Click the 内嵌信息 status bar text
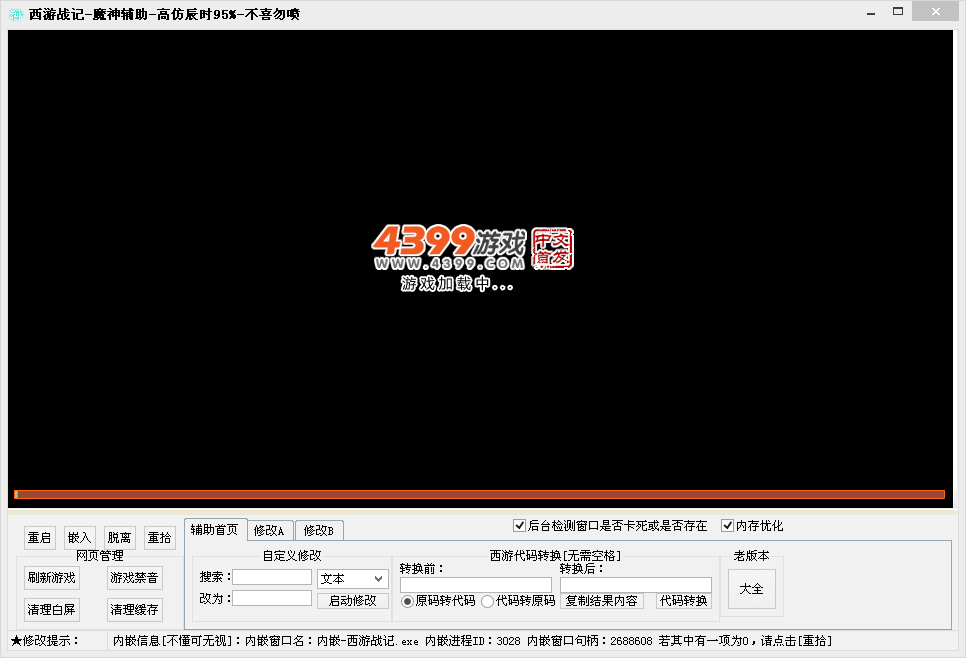This screenshot has width=966, height=658. point(473,641)
